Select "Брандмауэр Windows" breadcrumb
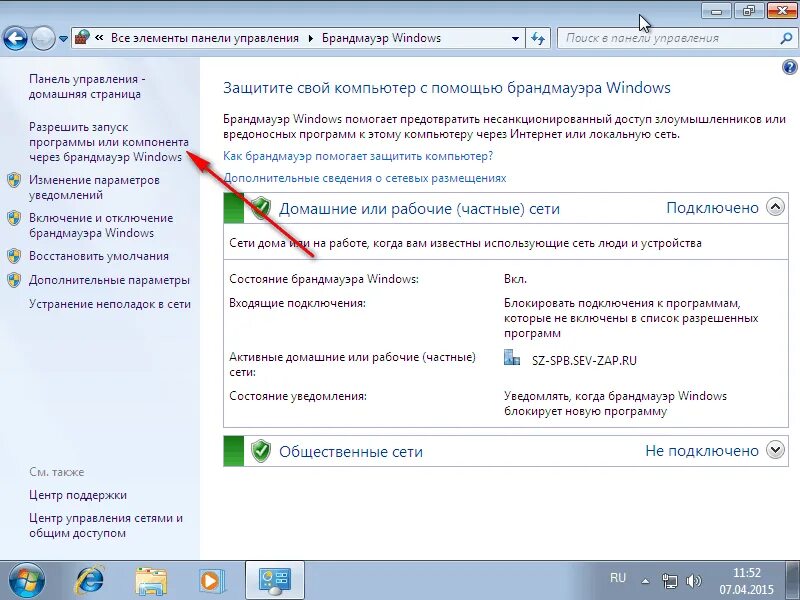Viewport: 800px width, 600px height. coord(381,38)
